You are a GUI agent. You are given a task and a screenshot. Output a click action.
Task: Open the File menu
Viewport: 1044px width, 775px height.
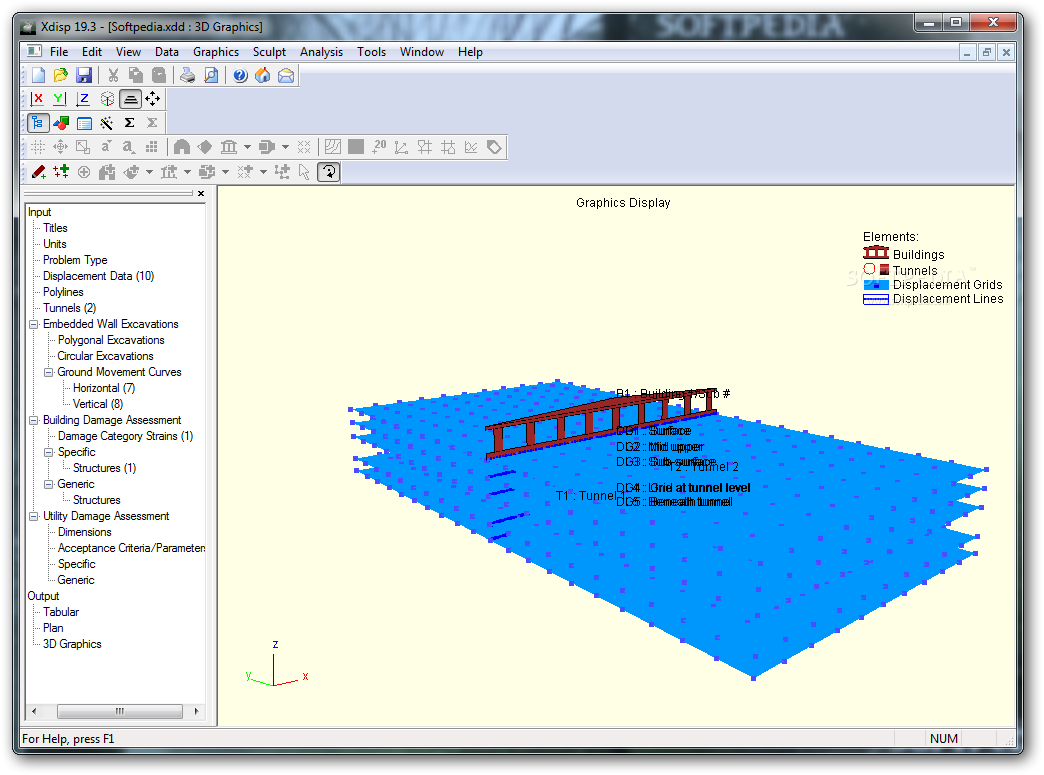59,52
